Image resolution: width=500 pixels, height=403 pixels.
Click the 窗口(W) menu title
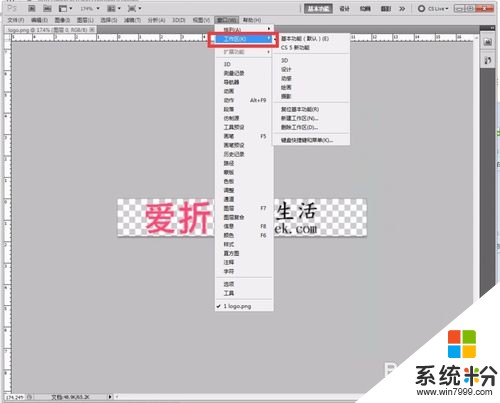(227, 20)
